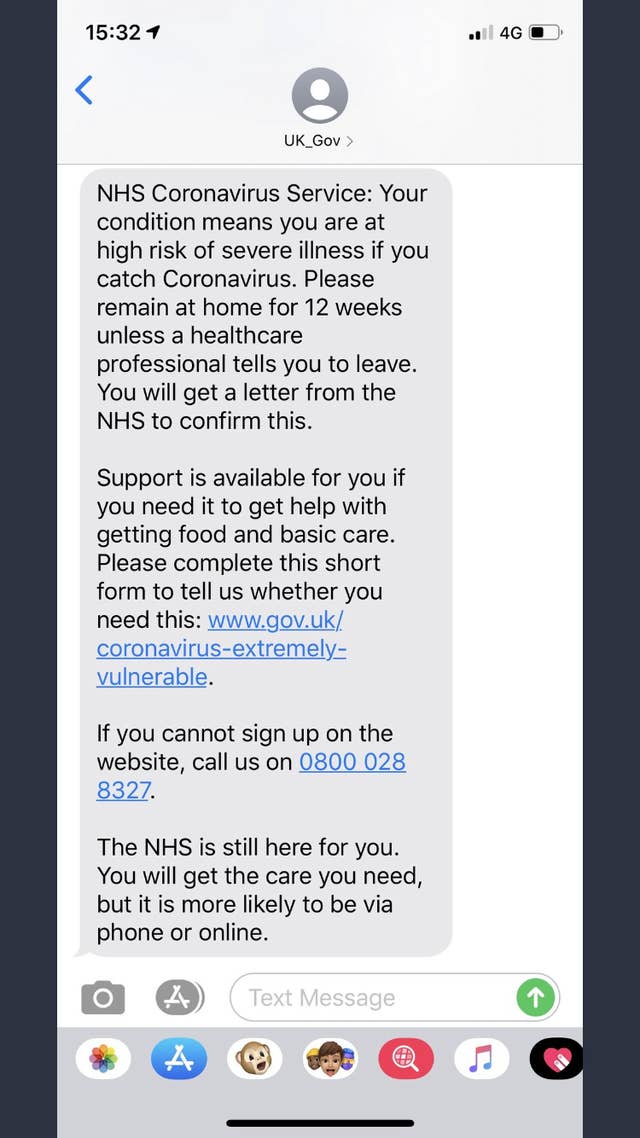Call the 0800 028 8327 number link
640x1138 pixels.
pyautogui.click(x=352, y=762)
